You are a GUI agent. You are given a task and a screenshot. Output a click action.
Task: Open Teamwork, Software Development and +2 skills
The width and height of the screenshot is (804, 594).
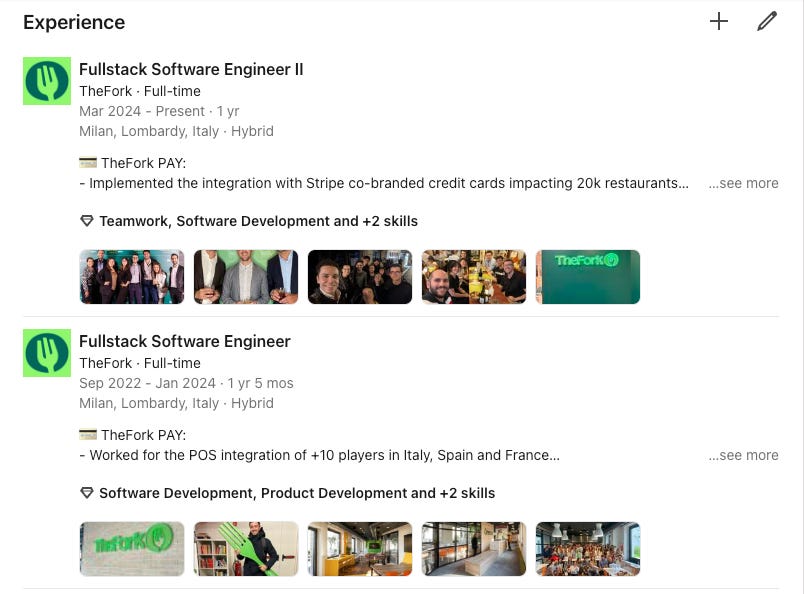pos(258,221)
